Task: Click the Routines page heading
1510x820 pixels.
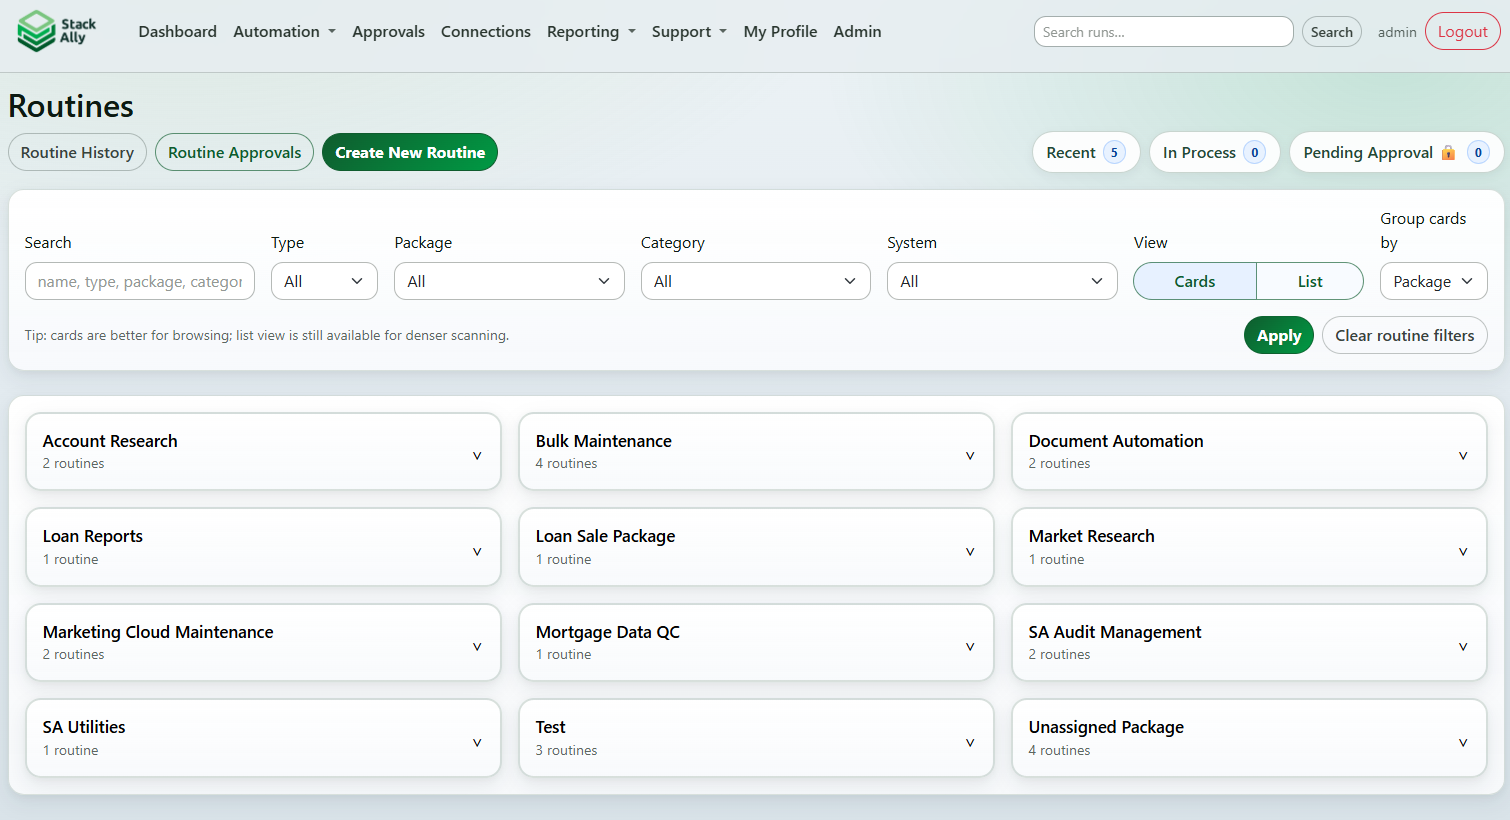Action: 71,106
